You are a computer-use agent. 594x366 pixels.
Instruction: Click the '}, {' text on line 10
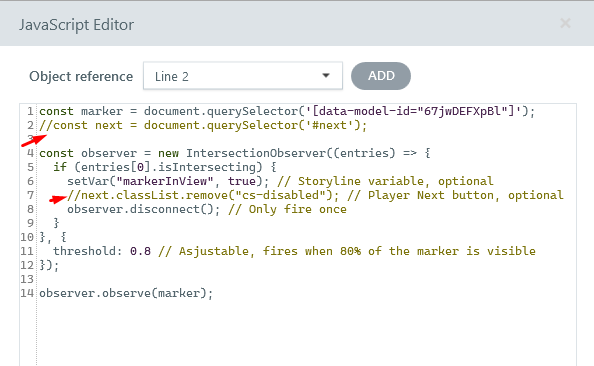(x=53, y=238)
